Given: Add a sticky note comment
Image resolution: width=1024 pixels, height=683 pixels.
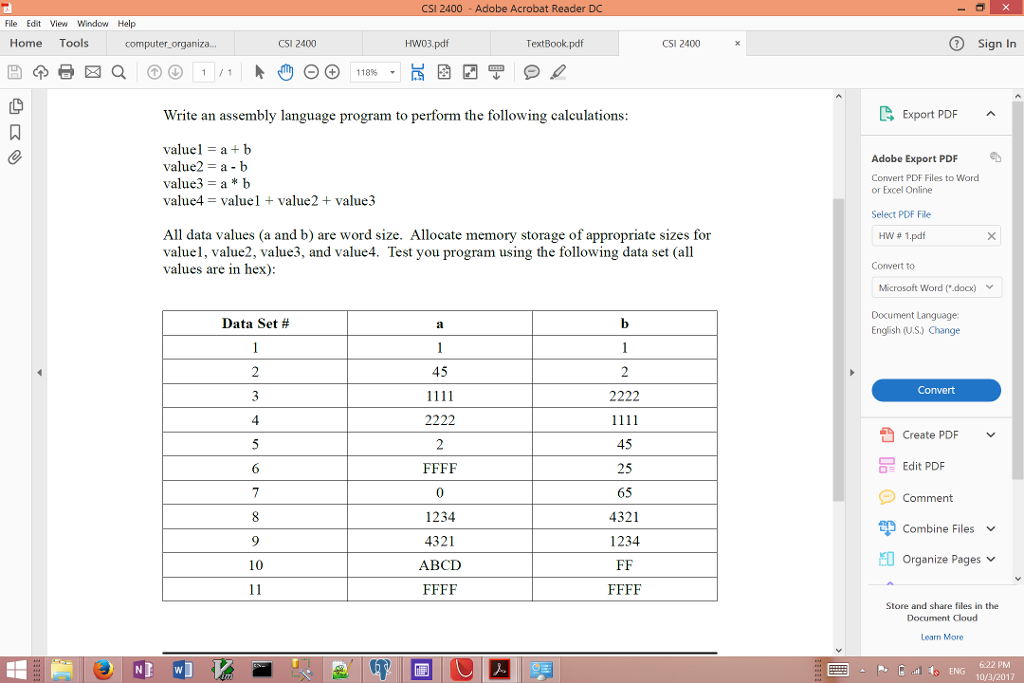Looking at the screenshot, I should pyautogui.click(x=532, y=72).
